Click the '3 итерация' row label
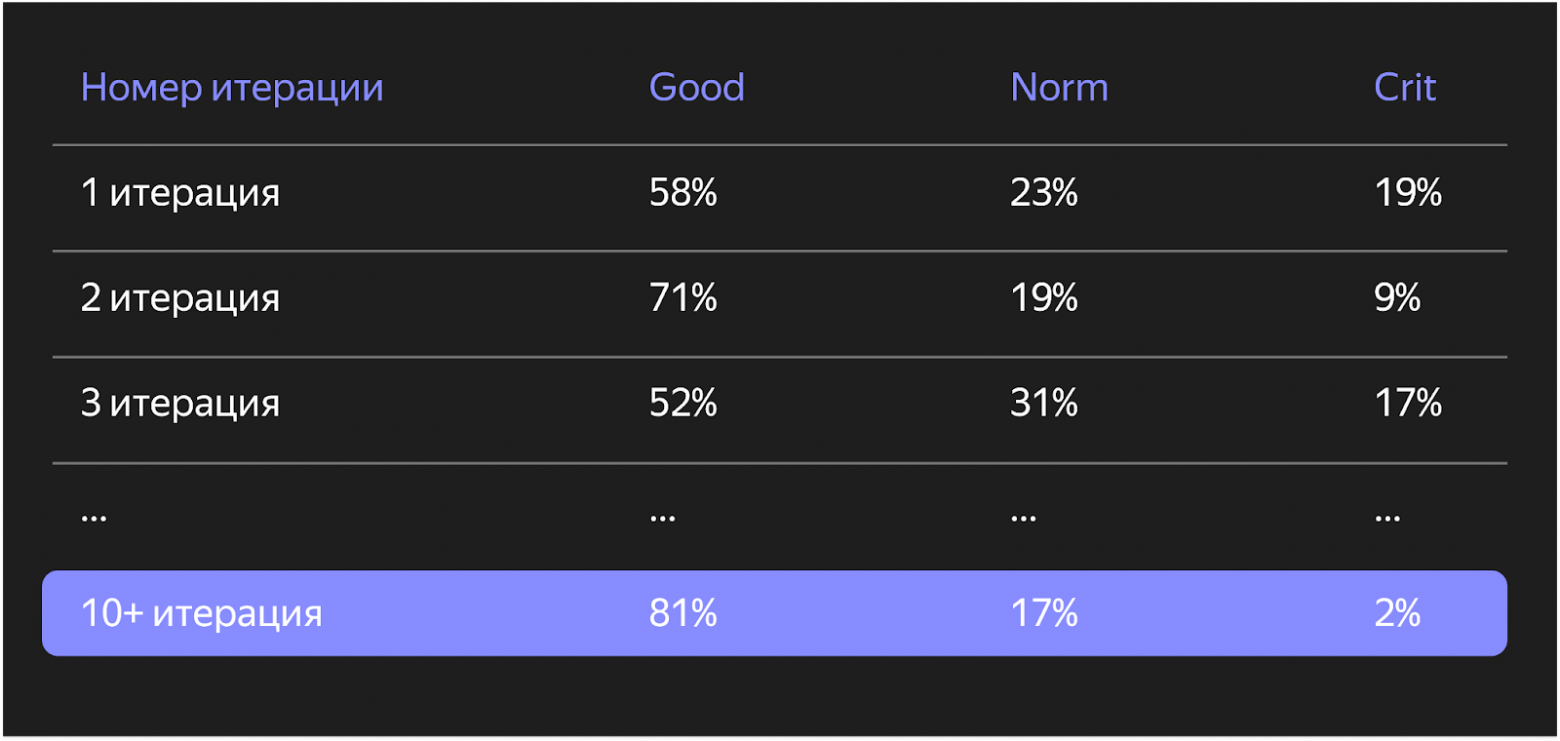This screenshot has width=1560, height=741. coord(180,403)
